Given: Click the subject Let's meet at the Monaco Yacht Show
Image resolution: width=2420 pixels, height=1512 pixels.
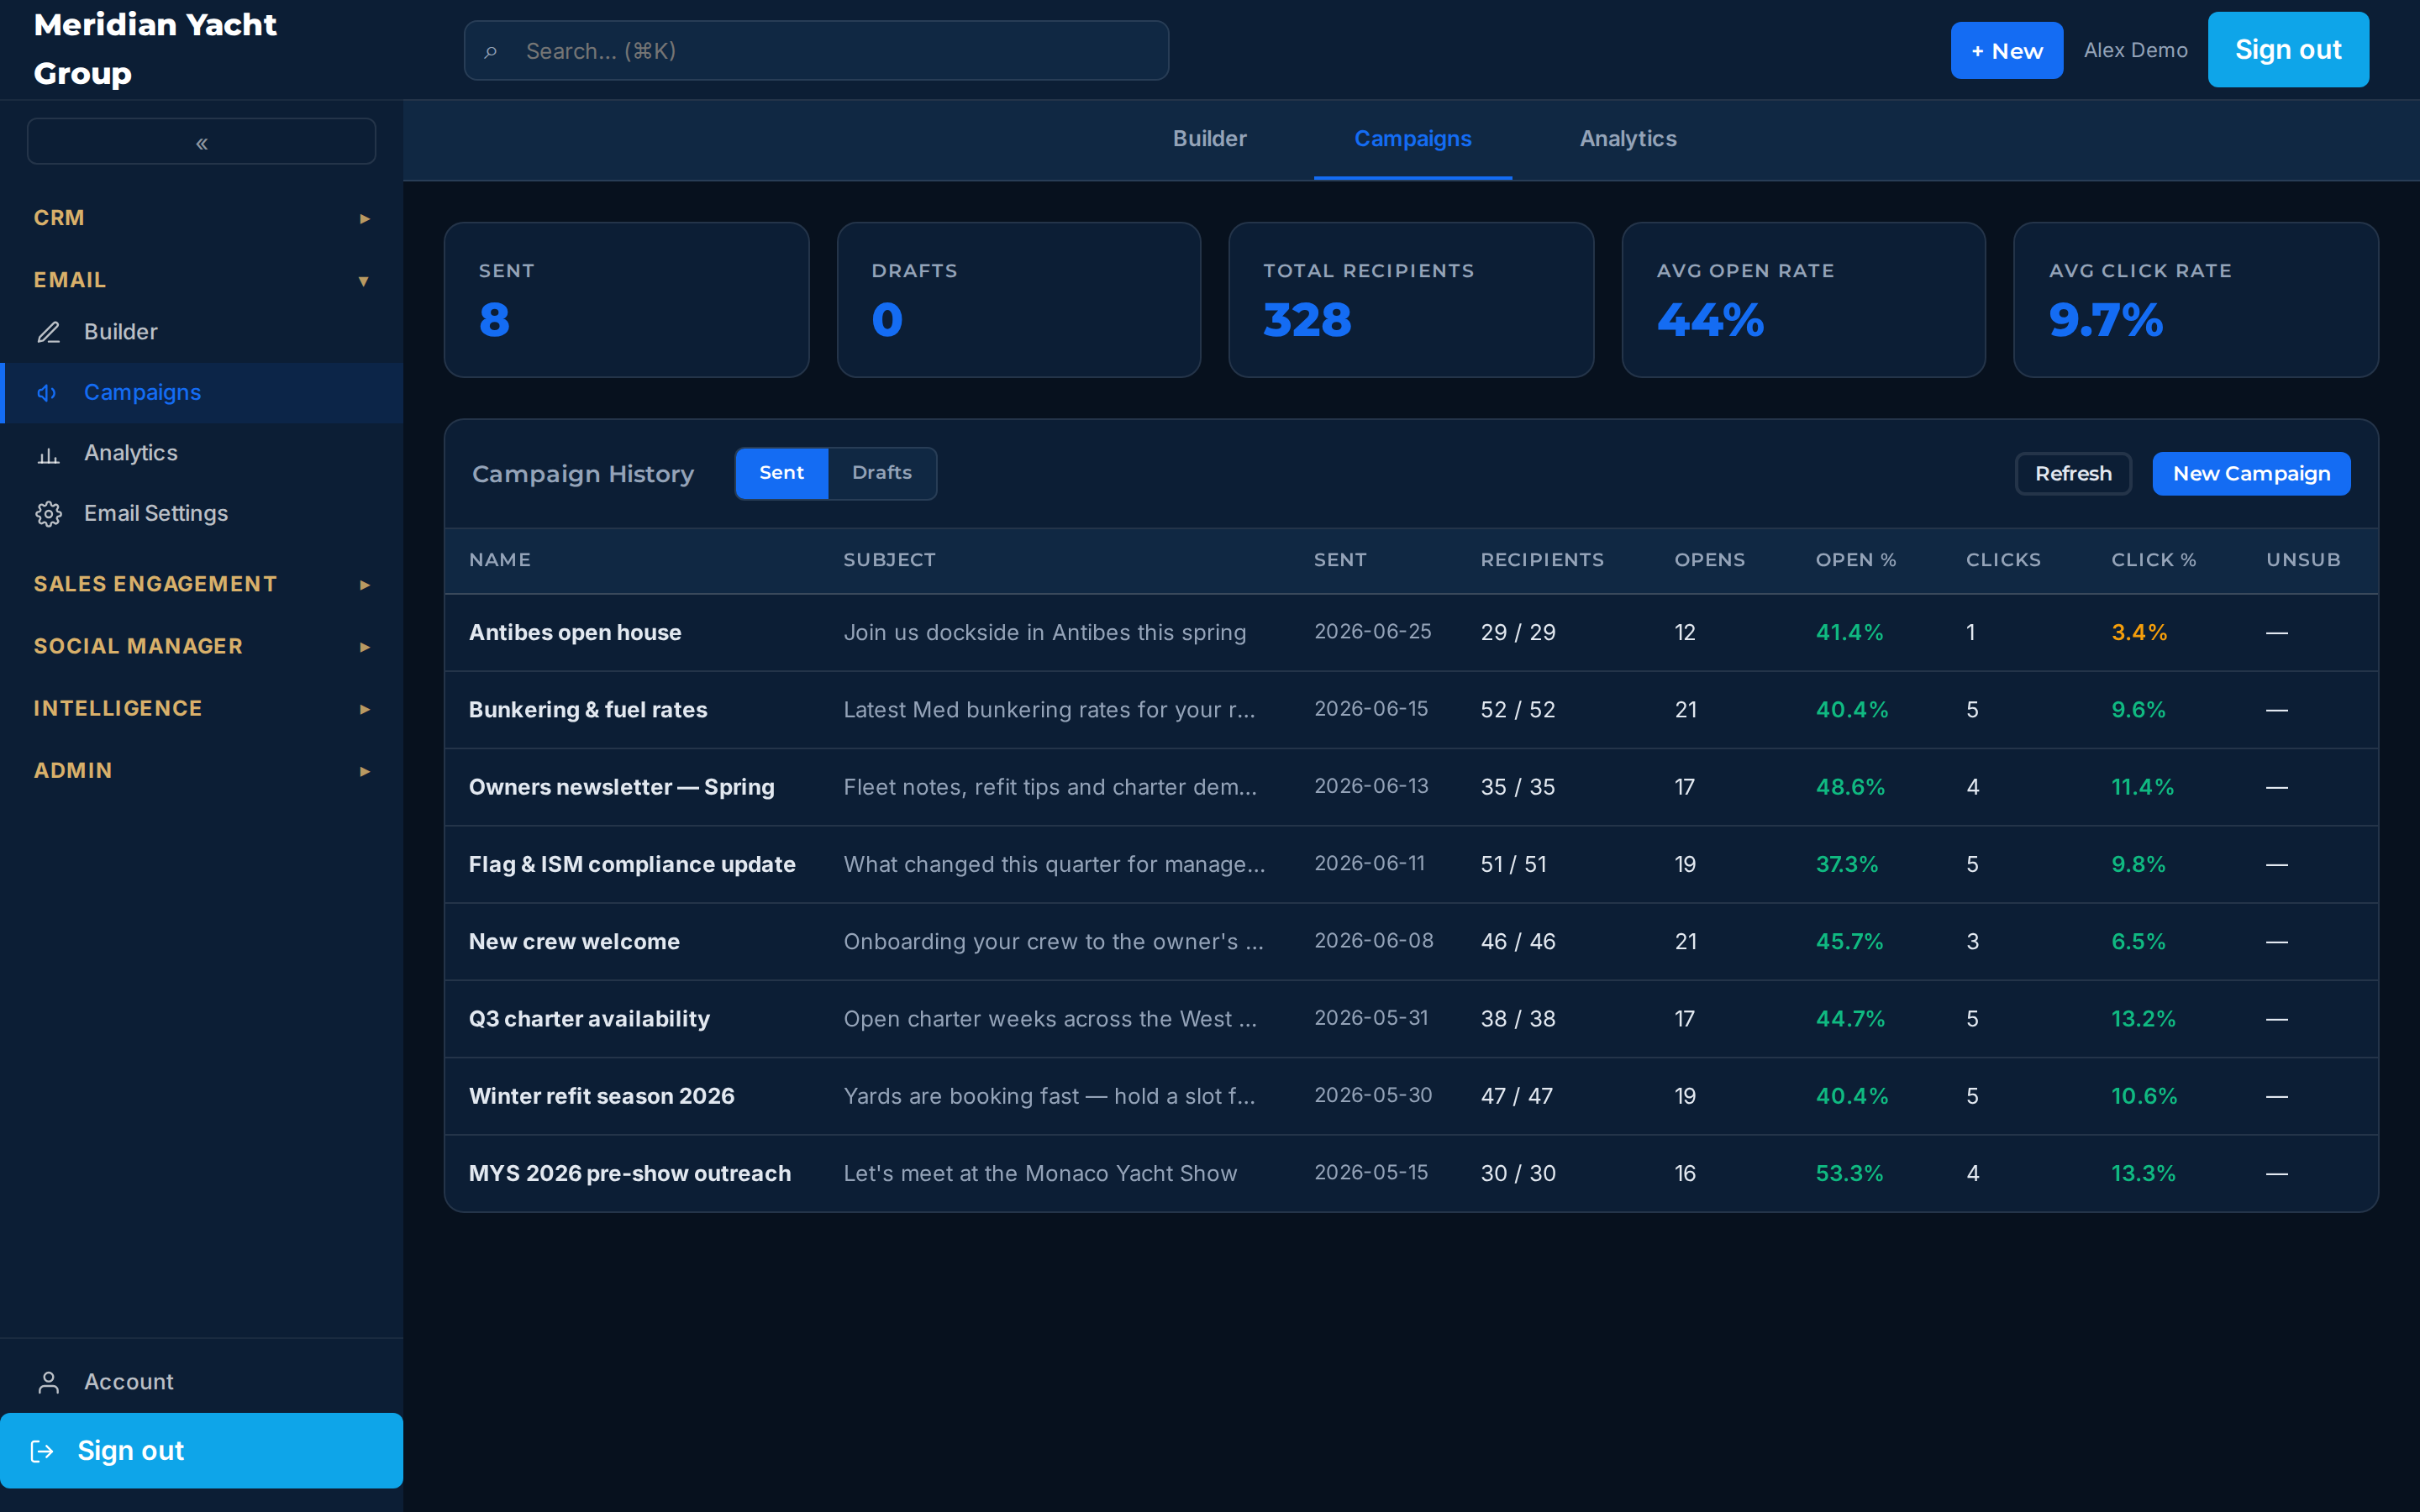Looking at the screenshot, I should (x=1040, y=1174).
